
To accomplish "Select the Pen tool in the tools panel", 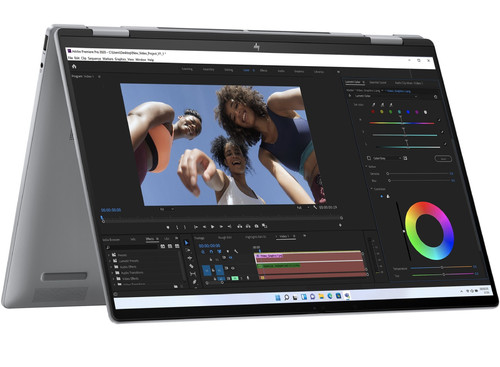I will pyautogui.click(x=194, y=282).
